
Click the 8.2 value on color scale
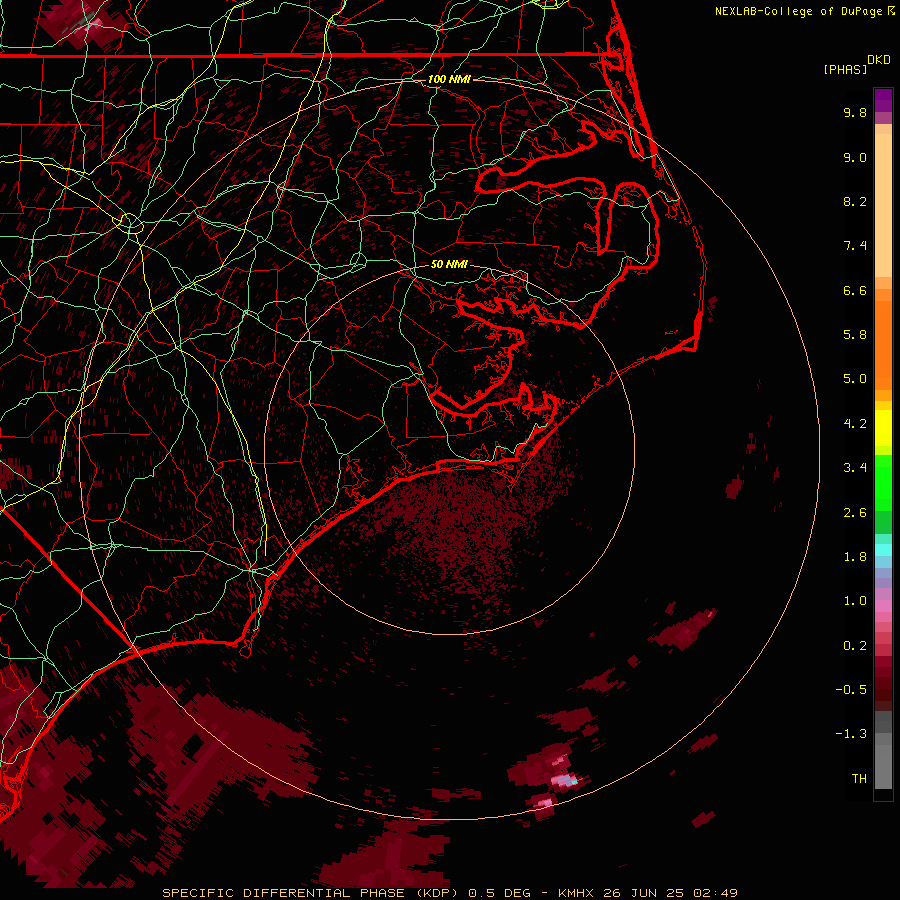(855, 201)
